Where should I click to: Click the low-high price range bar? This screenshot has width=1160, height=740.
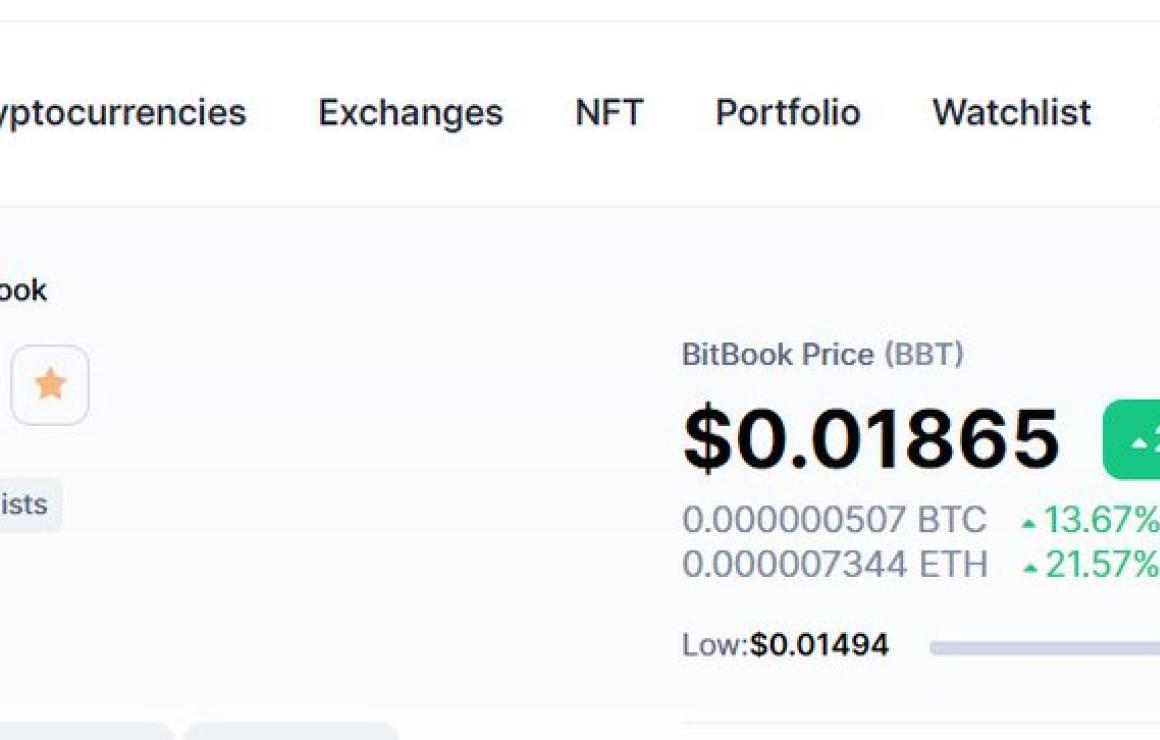[x=1045, y=648]
